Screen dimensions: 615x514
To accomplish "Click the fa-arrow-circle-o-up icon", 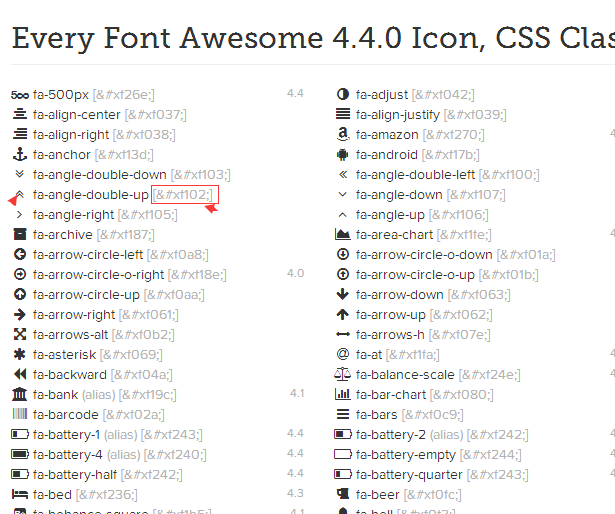I will point(343,274).
